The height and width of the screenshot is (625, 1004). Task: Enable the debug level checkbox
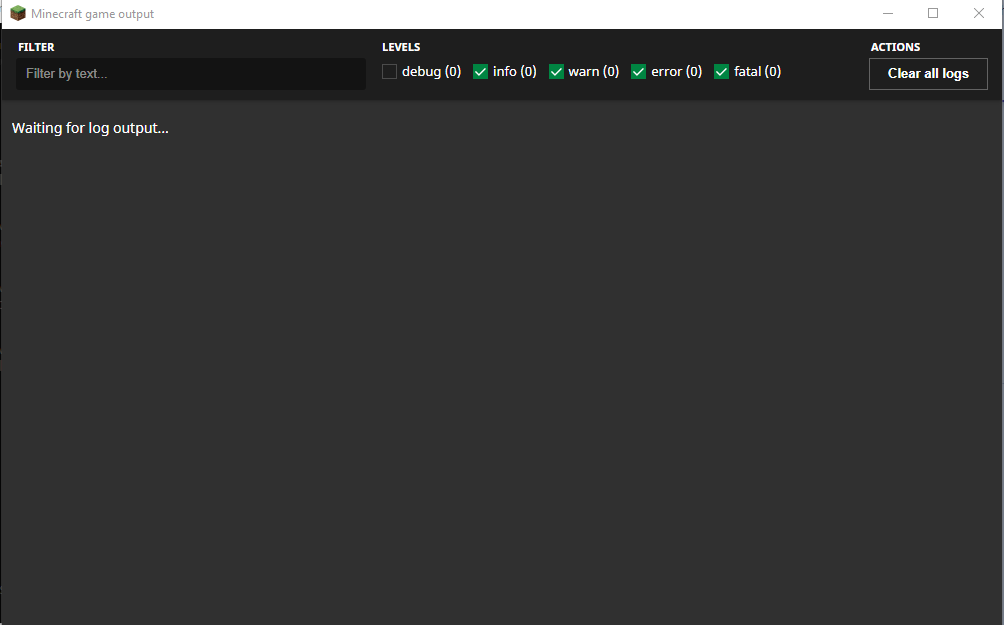tap(389, 72)
